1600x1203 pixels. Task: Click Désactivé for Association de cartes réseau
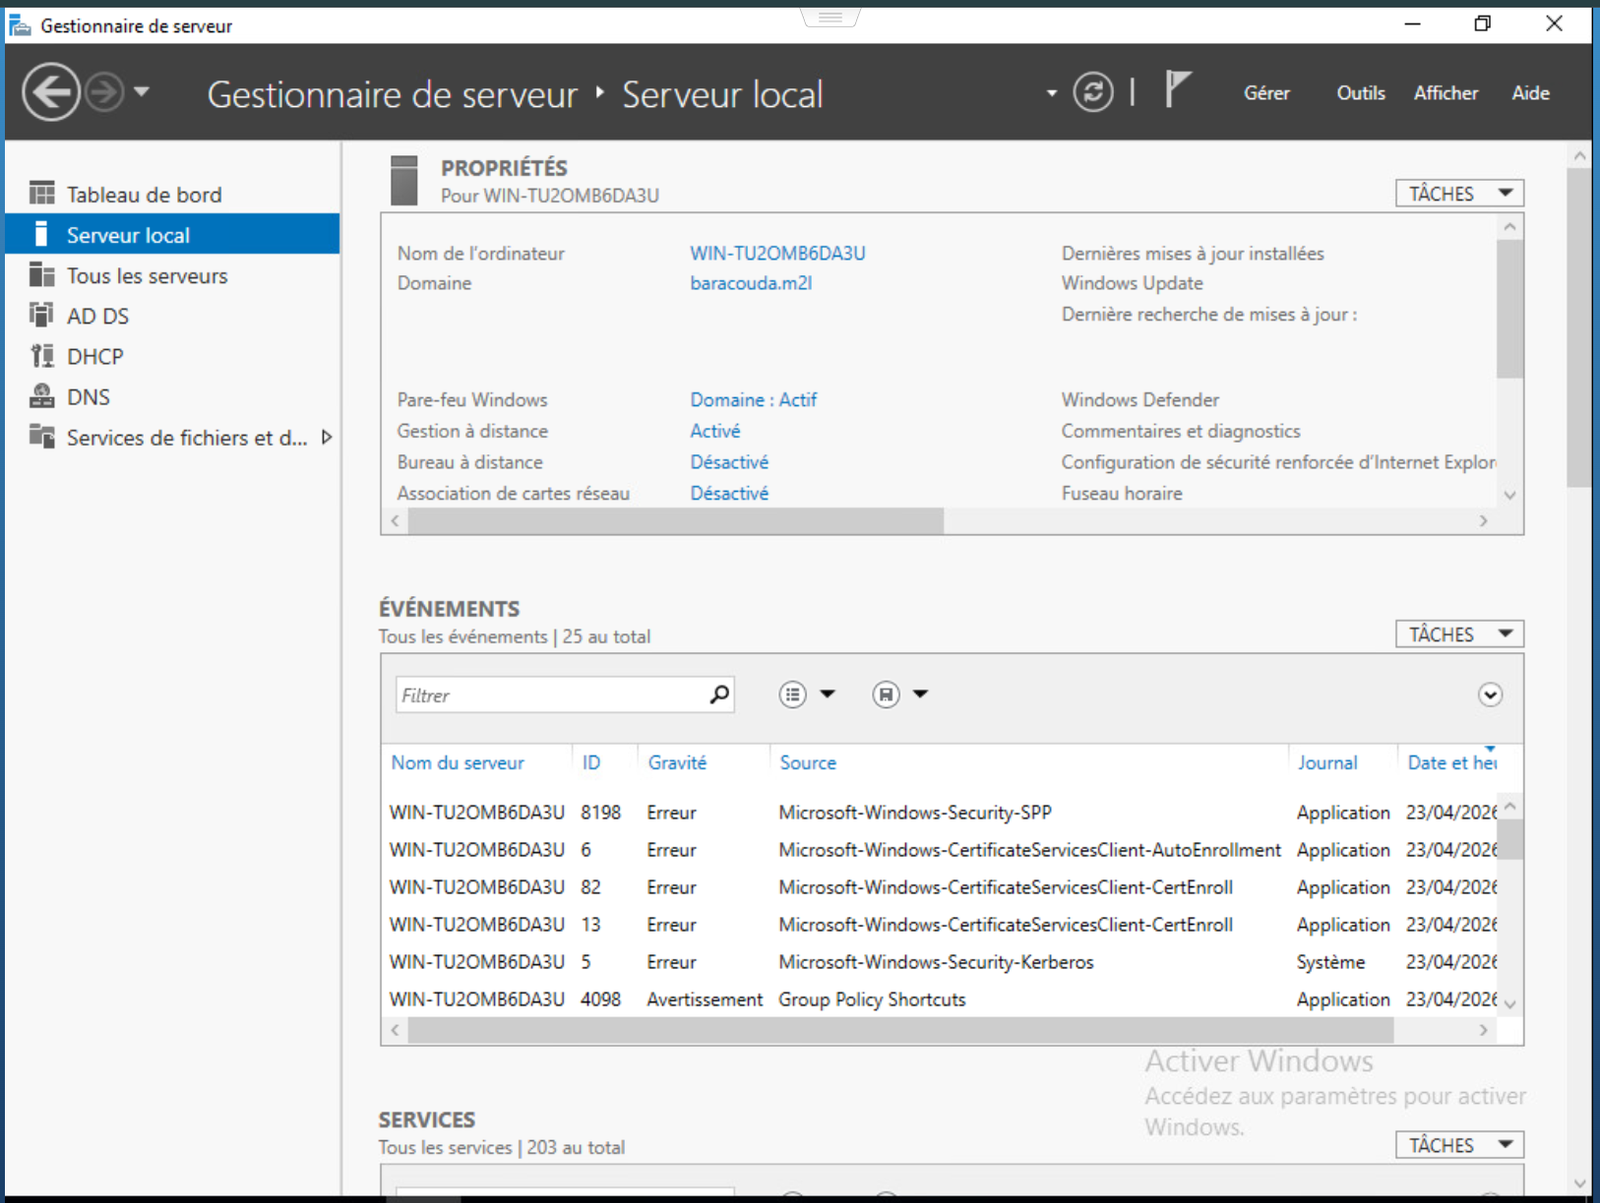[729, 493]
